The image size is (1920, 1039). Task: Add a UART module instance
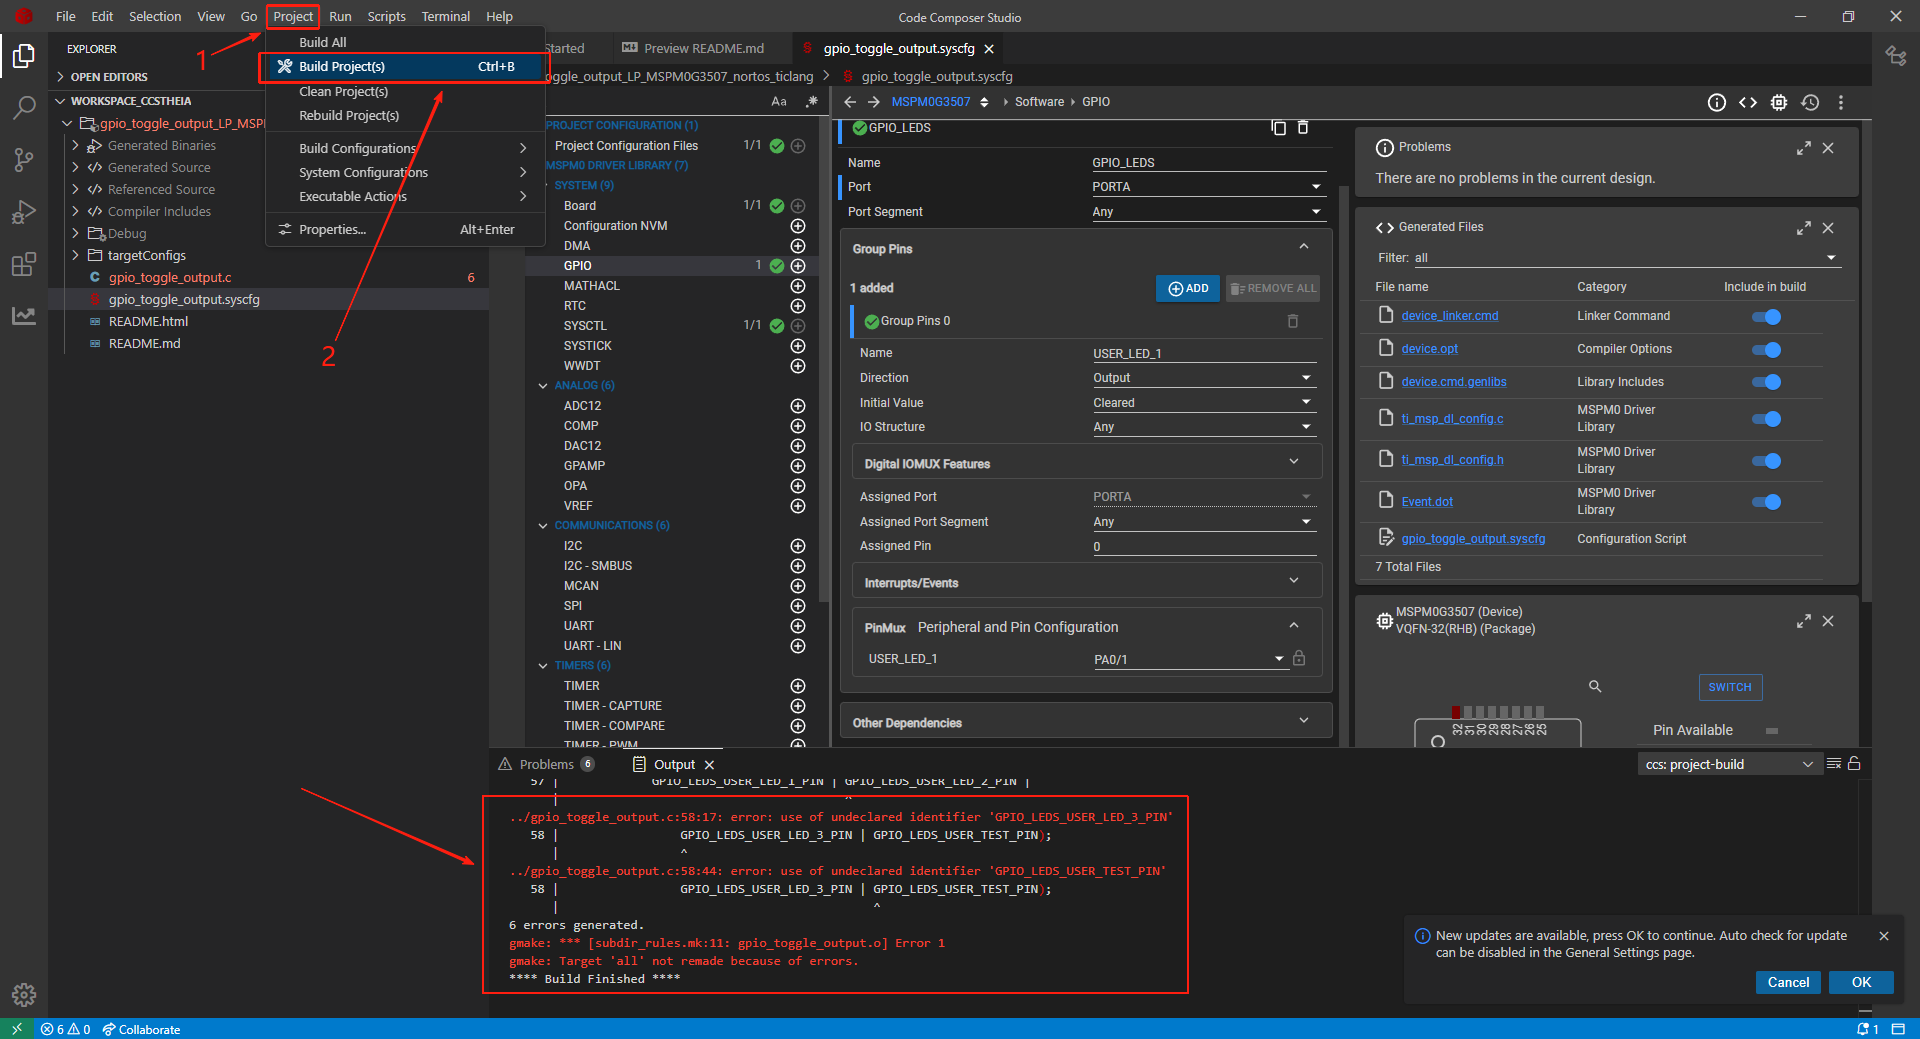click(x=798, y=626)
